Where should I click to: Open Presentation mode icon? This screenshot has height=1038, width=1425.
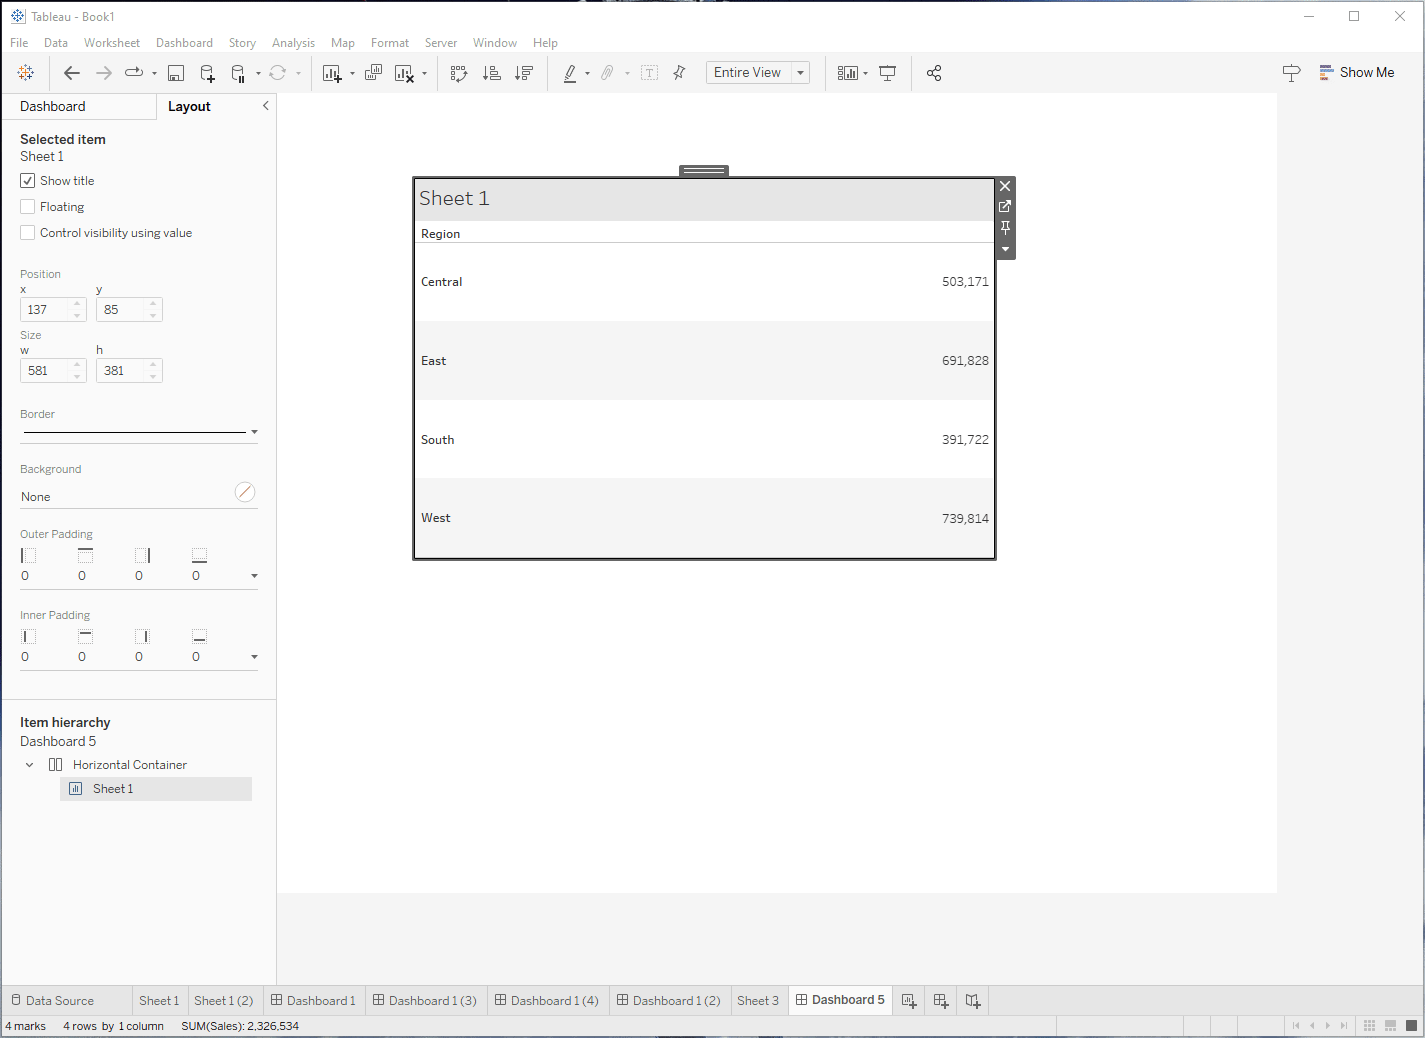pos(887,73)
